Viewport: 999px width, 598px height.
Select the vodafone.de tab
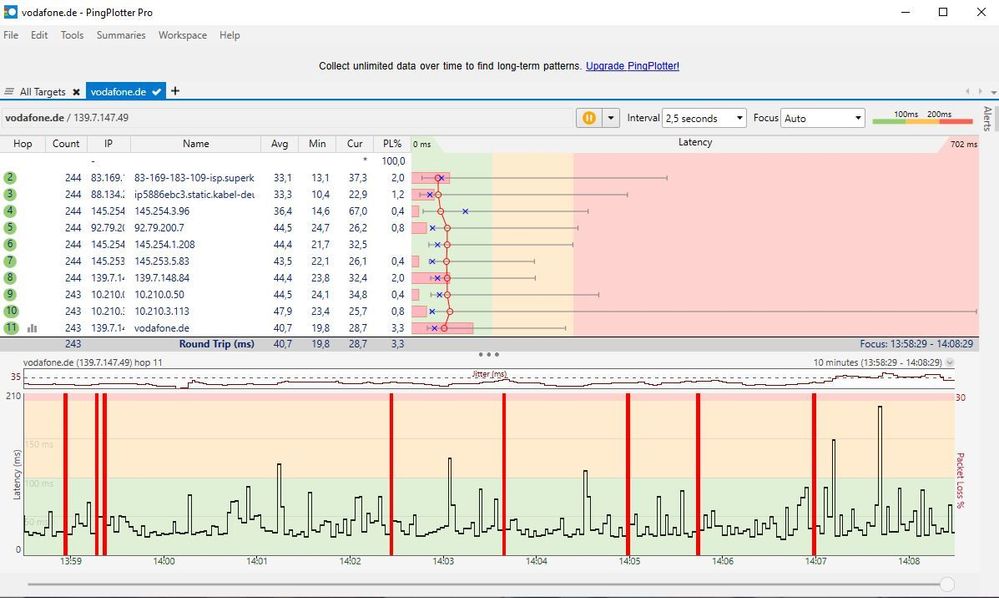coord(126,92)
